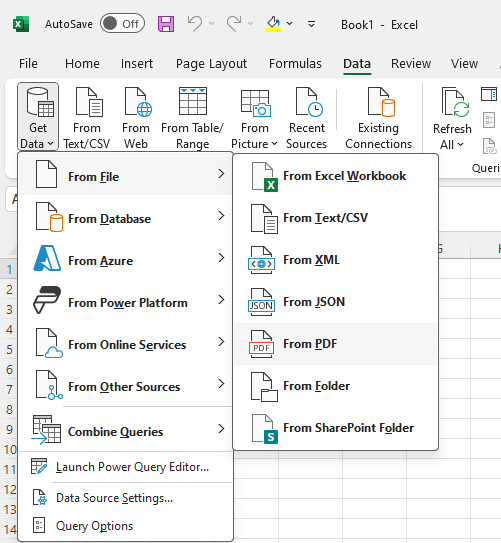Click the Properties icon beside Refresh All
The image size is (501, 543).
489,120
